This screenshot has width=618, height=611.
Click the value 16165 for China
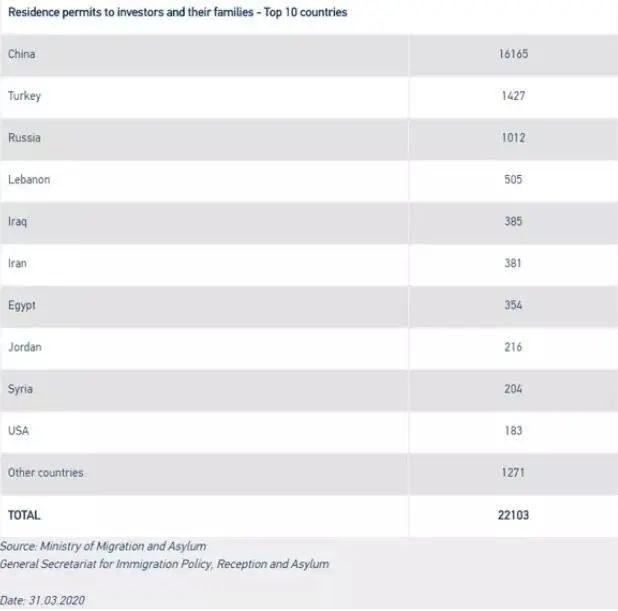[x=513, y=54]
